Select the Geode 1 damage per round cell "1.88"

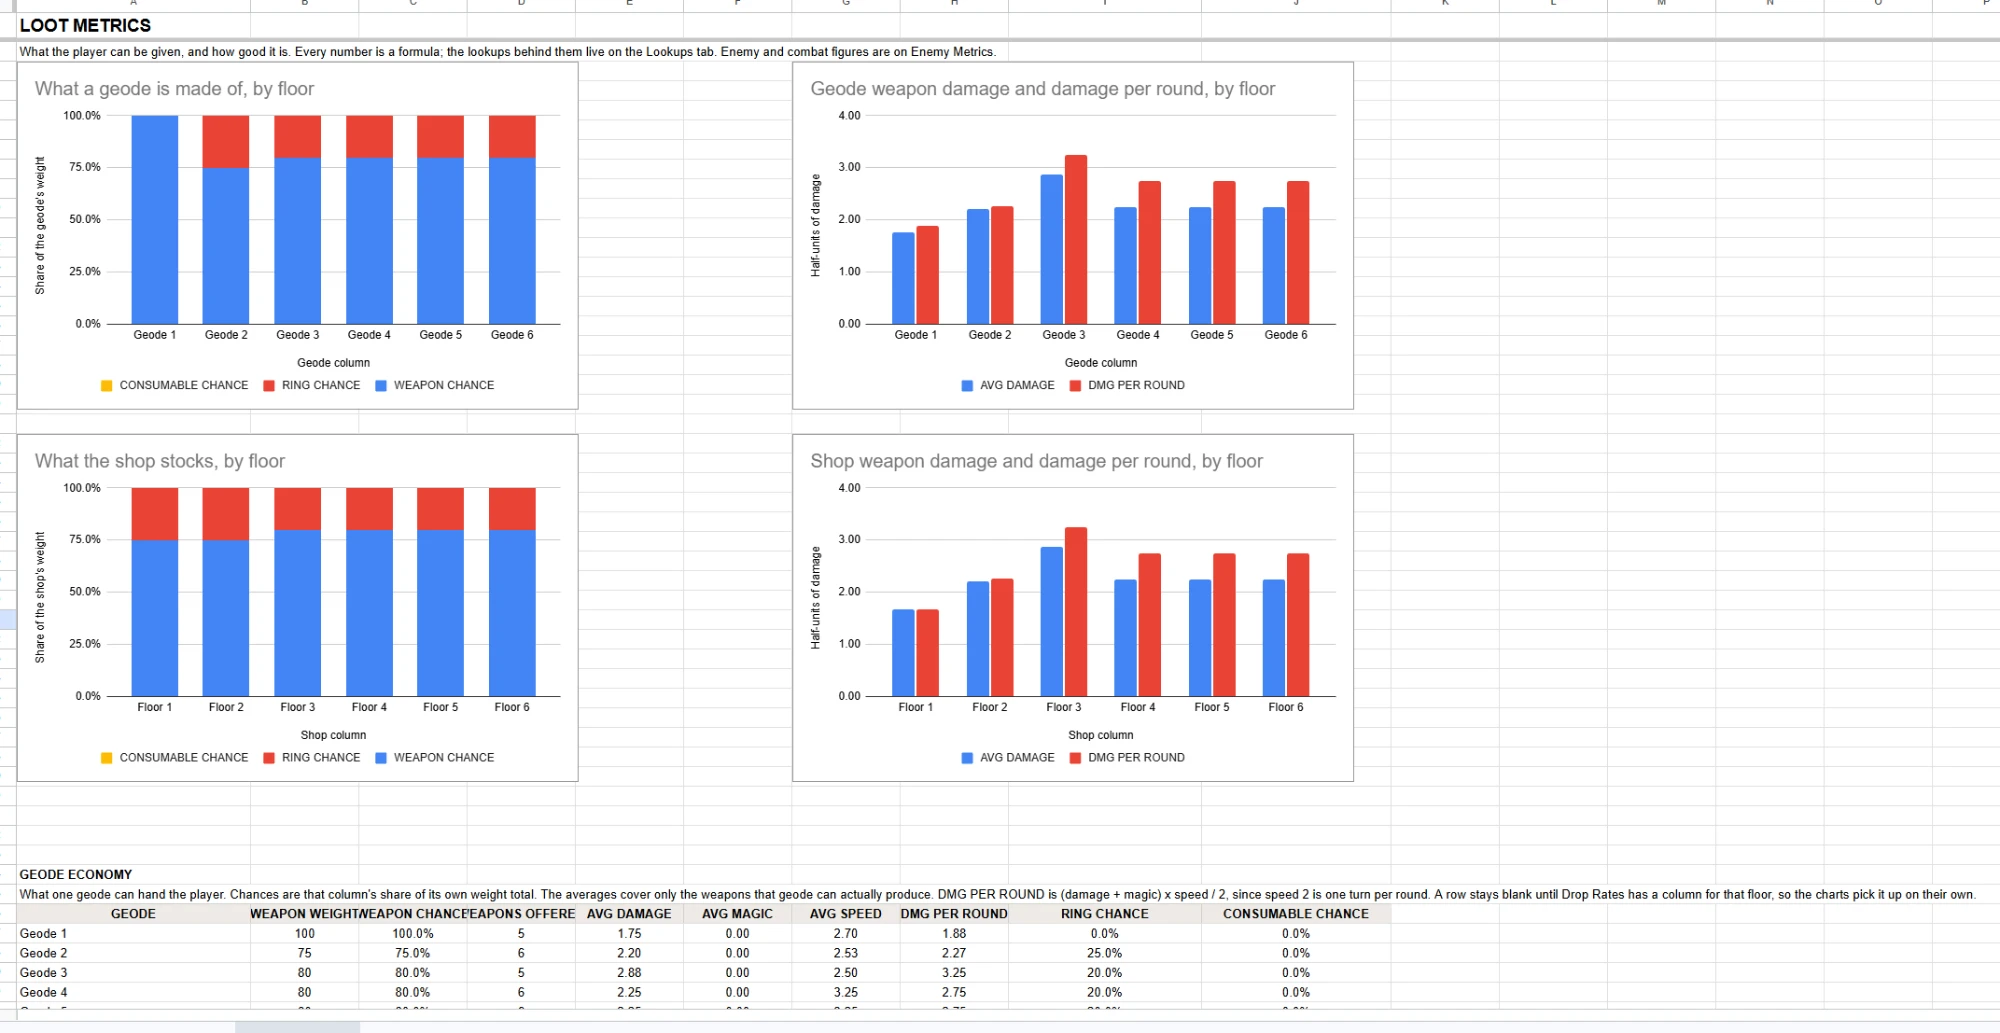coord(954,934)
